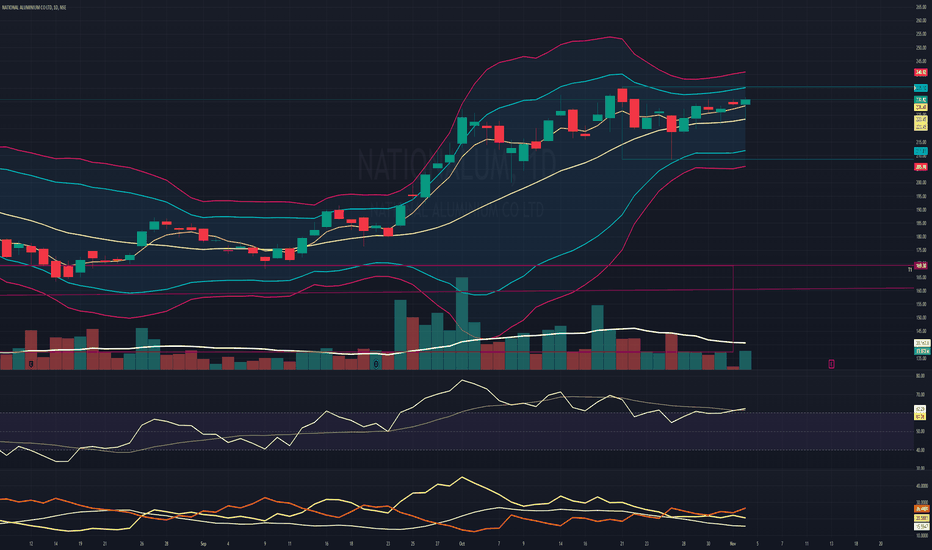This screenshot has height=550, width=932.
Task: Click the '10.0000' label in the bottom indicator scale
Action: click(x=921, y=535)
